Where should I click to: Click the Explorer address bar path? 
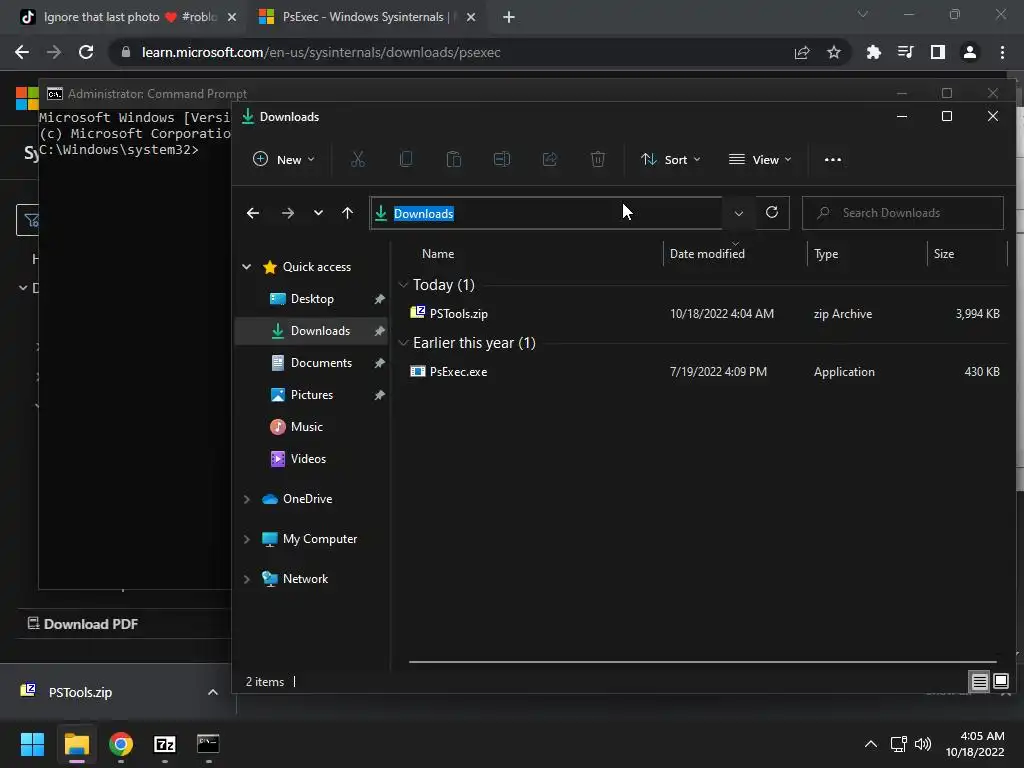pos(546,213)
